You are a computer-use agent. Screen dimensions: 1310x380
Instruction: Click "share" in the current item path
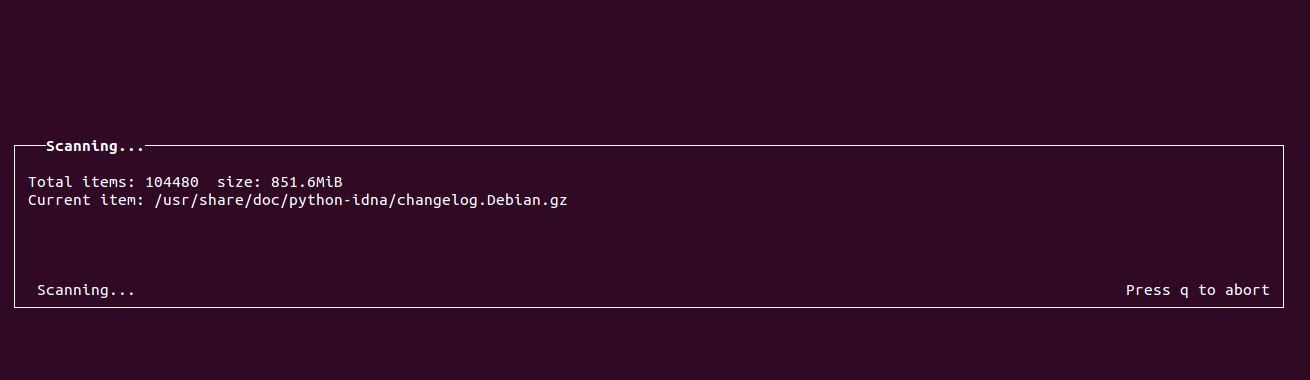(x=221, y=200)
